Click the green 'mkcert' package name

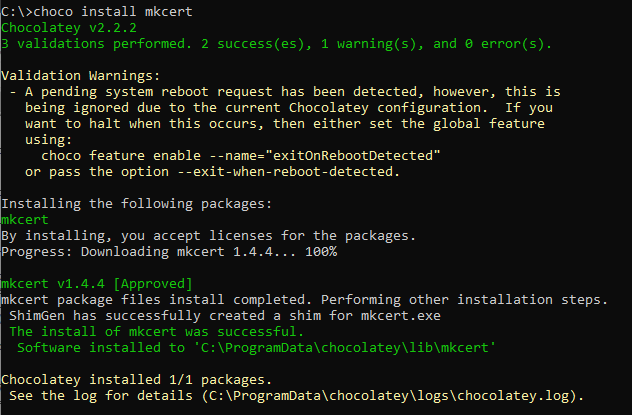pyautogui.click(x=25, y=220)
